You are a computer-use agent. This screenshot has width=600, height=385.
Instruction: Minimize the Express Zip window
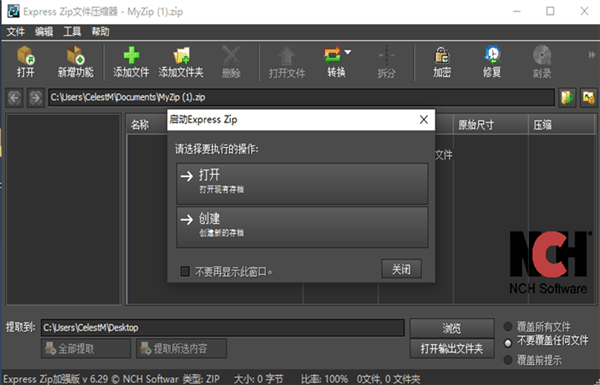tap(517, 11)
